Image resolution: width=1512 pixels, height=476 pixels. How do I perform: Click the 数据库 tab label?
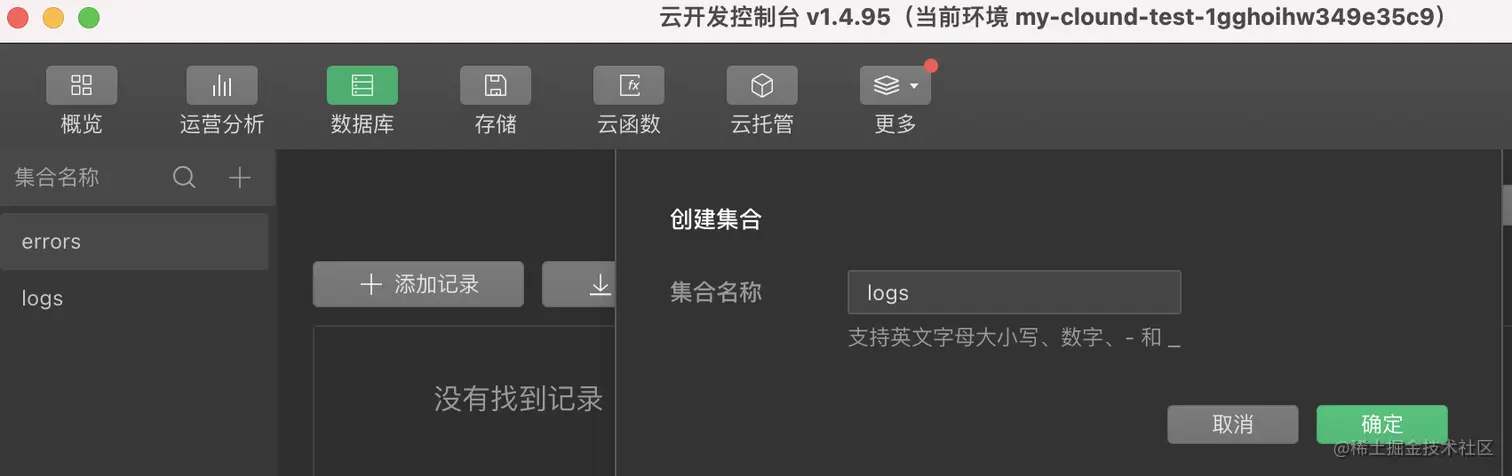point(362,125)
